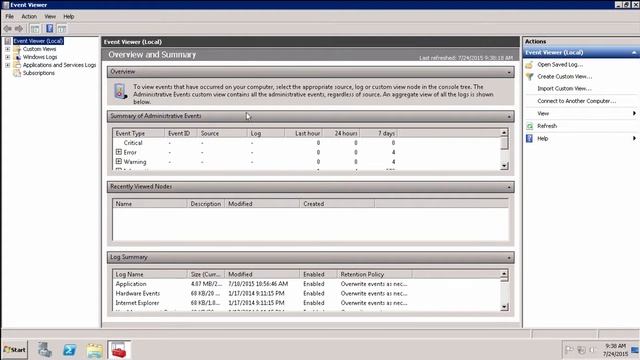This screenshot has height=360, width=640.
Task: Click the Source column header
Action: 222,133
